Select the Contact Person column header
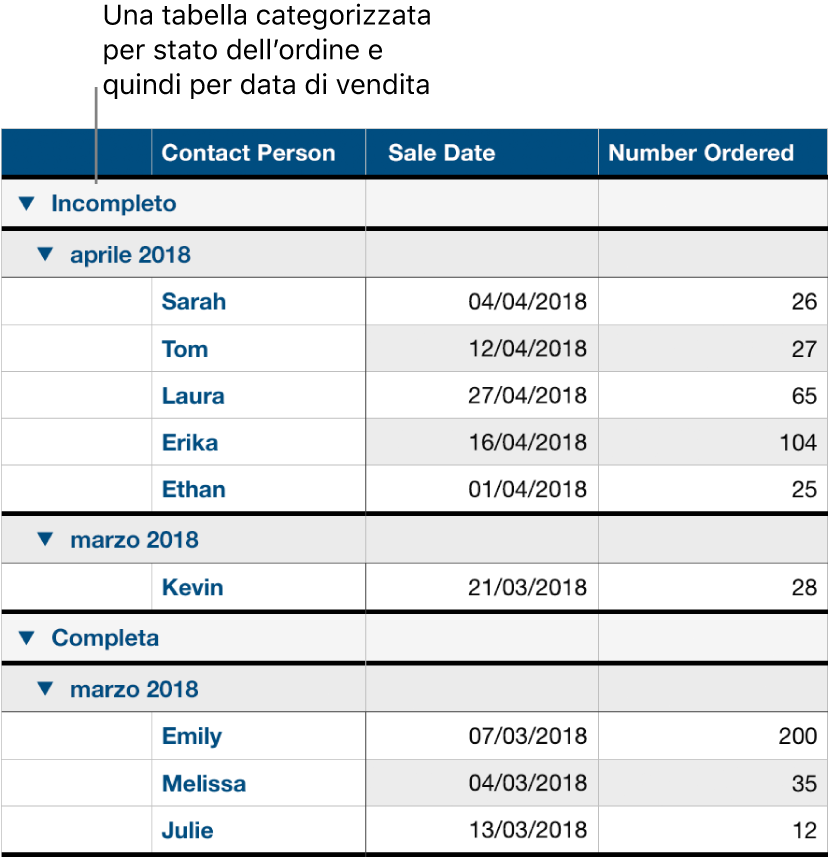The height and width of the screenshot is (857, 830). pyautogui.click(x=248, y=153)
